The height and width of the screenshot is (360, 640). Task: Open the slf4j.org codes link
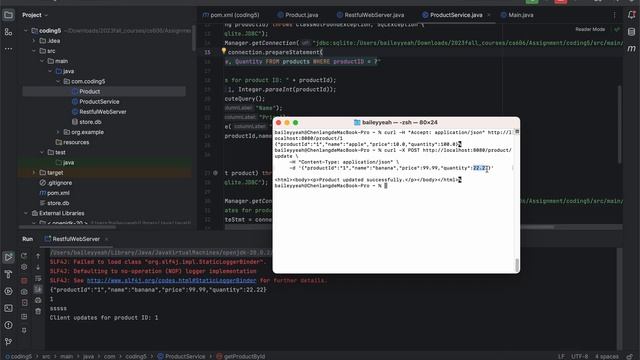171,280
